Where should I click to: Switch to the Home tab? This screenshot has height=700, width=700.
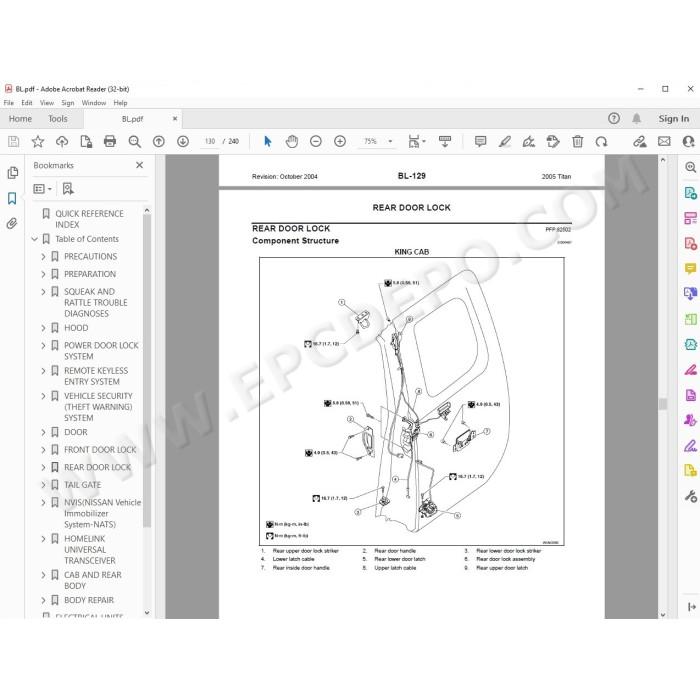20,119
